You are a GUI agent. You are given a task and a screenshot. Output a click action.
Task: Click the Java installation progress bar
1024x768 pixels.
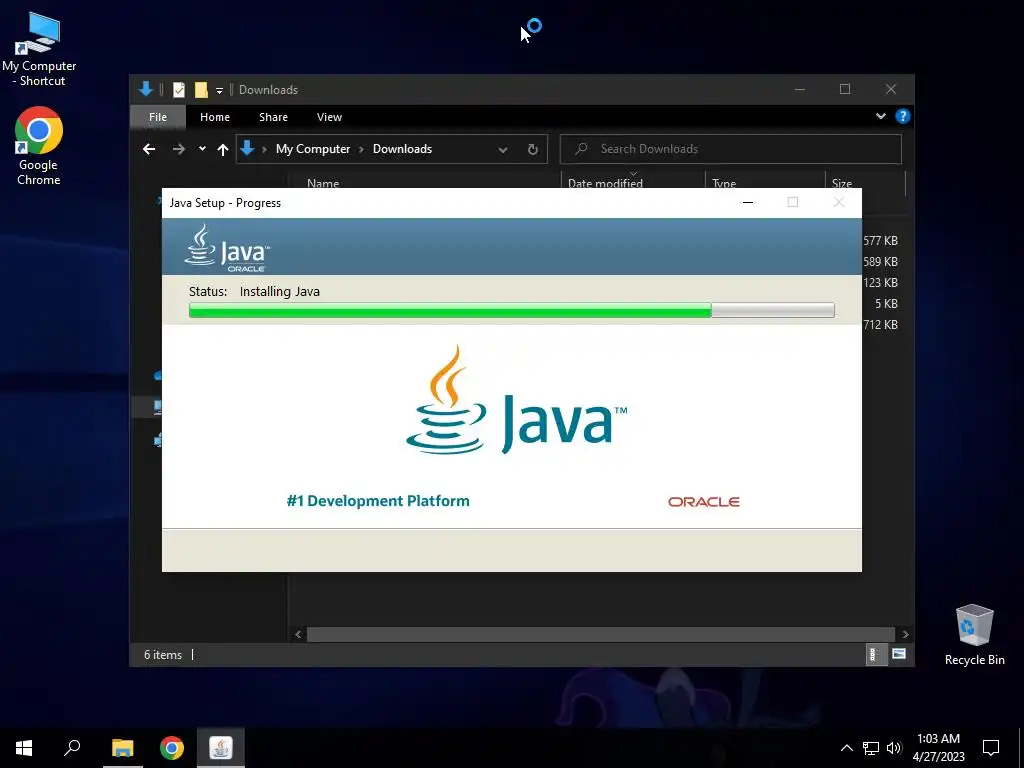pyautogui.click(x=511, y=310)
